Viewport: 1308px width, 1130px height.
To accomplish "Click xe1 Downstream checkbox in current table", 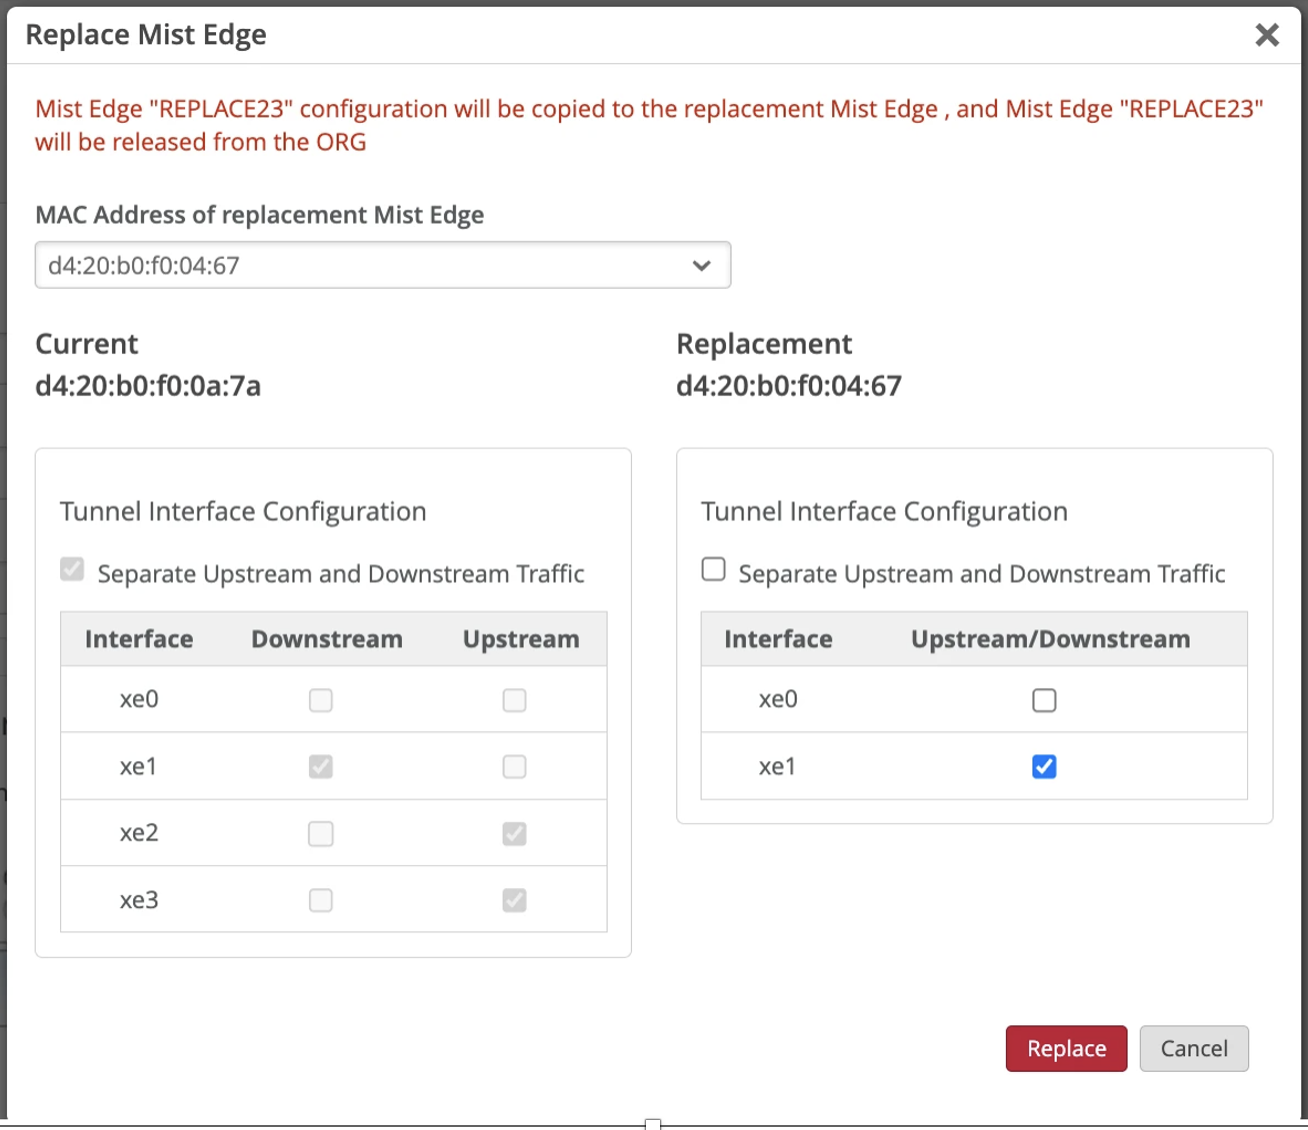I will click(x=321, y=767).
